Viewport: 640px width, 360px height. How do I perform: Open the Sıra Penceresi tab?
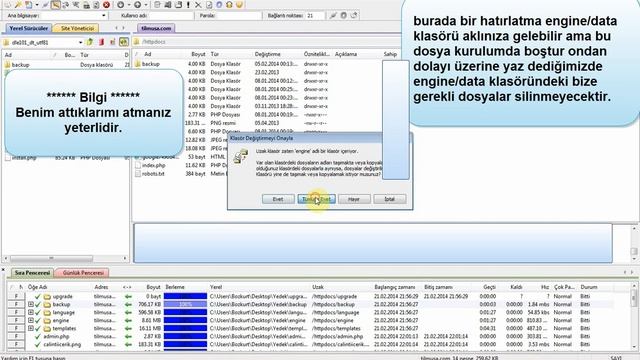point(32,272)
